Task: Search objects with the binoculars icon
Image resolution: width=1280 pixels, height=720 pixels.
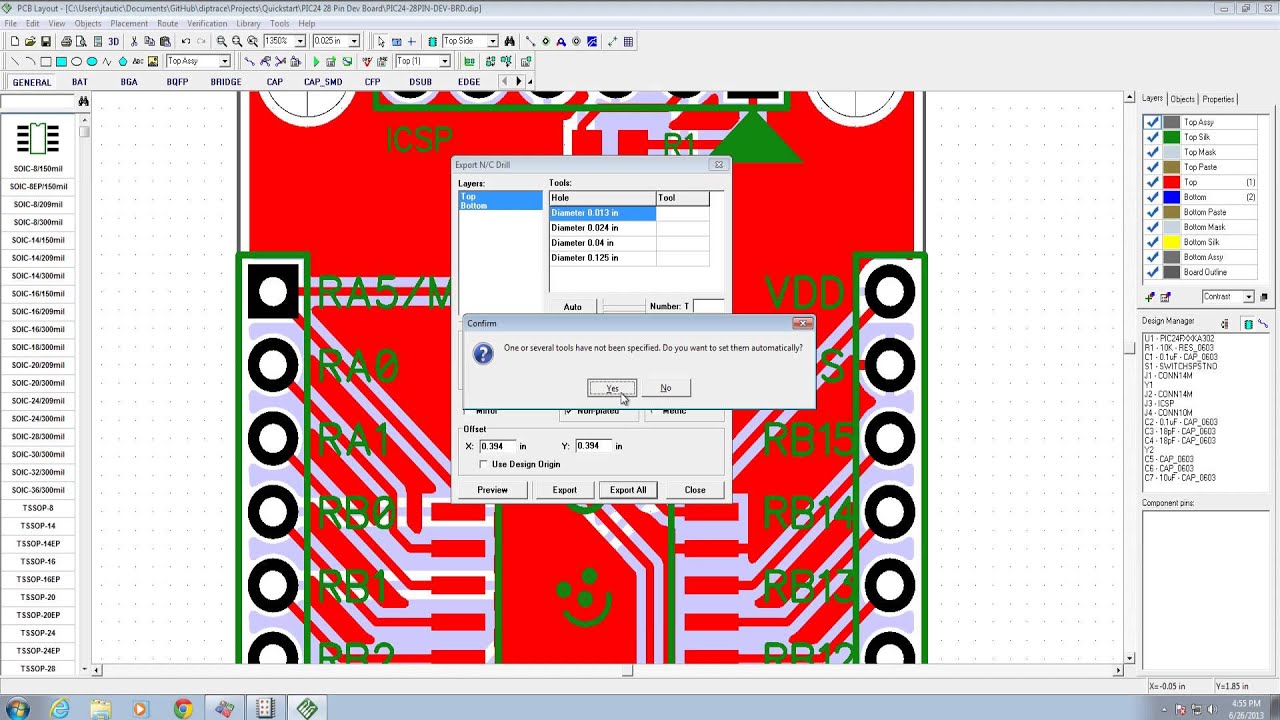Action: pyautogui.click(x=510, y=41)
